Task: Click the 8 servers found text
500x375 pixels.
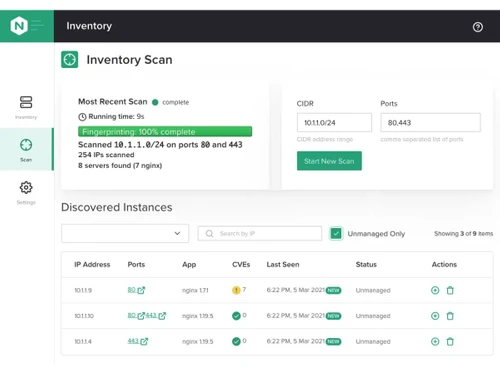Action: [120, 165]
